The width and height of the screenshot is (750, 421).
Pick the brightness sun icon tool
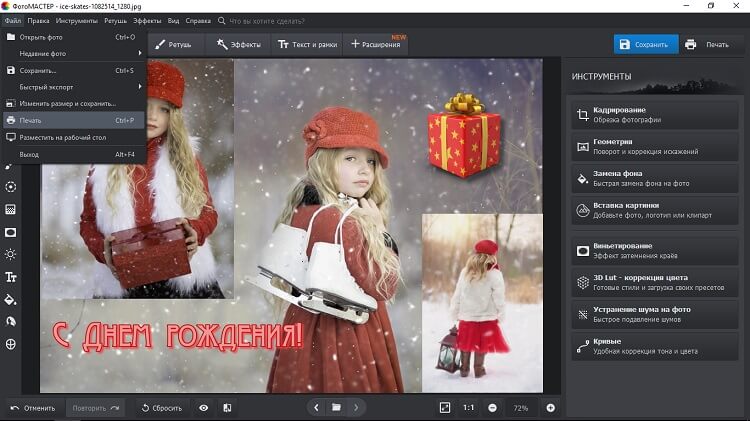pos(11,254)
